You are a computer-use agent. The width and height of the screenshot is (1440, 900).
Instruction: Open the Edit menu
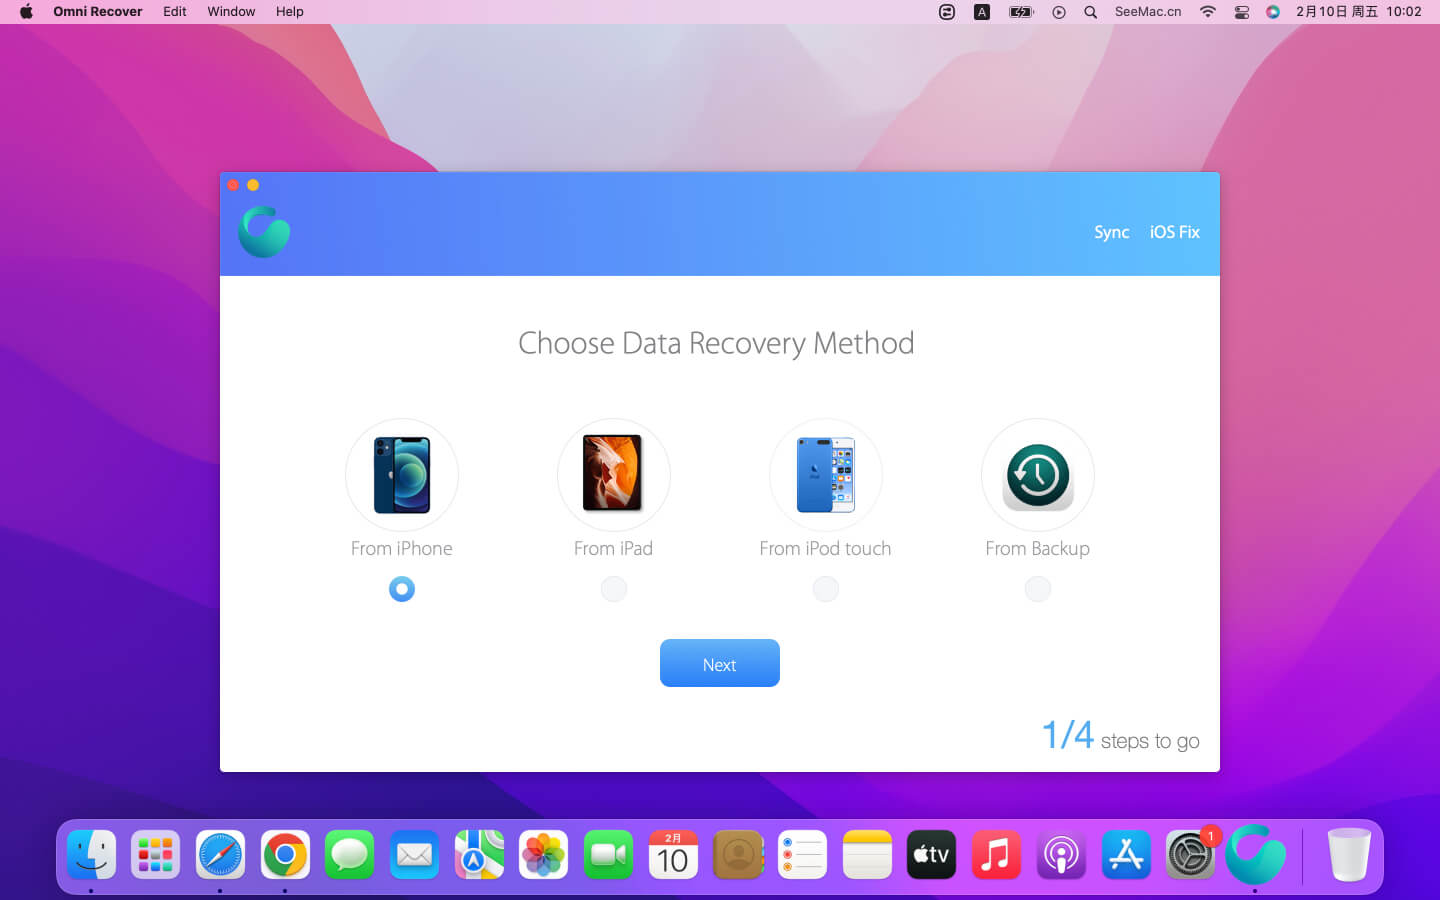[175, 12]
